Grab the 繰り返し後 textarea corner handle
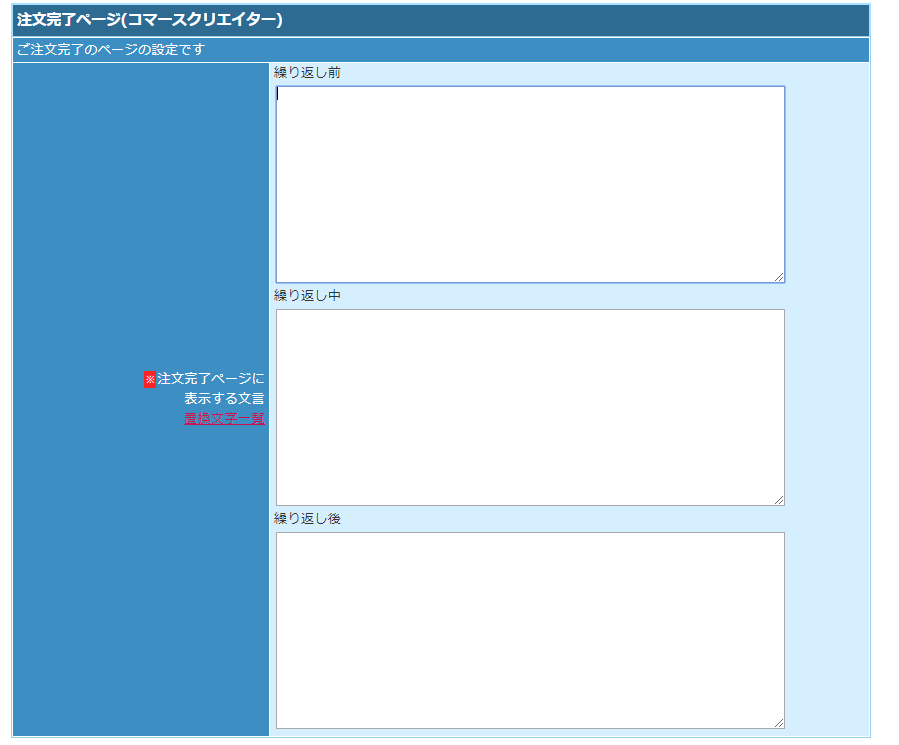This screenshot has height=745, width=899. [779, 723]
